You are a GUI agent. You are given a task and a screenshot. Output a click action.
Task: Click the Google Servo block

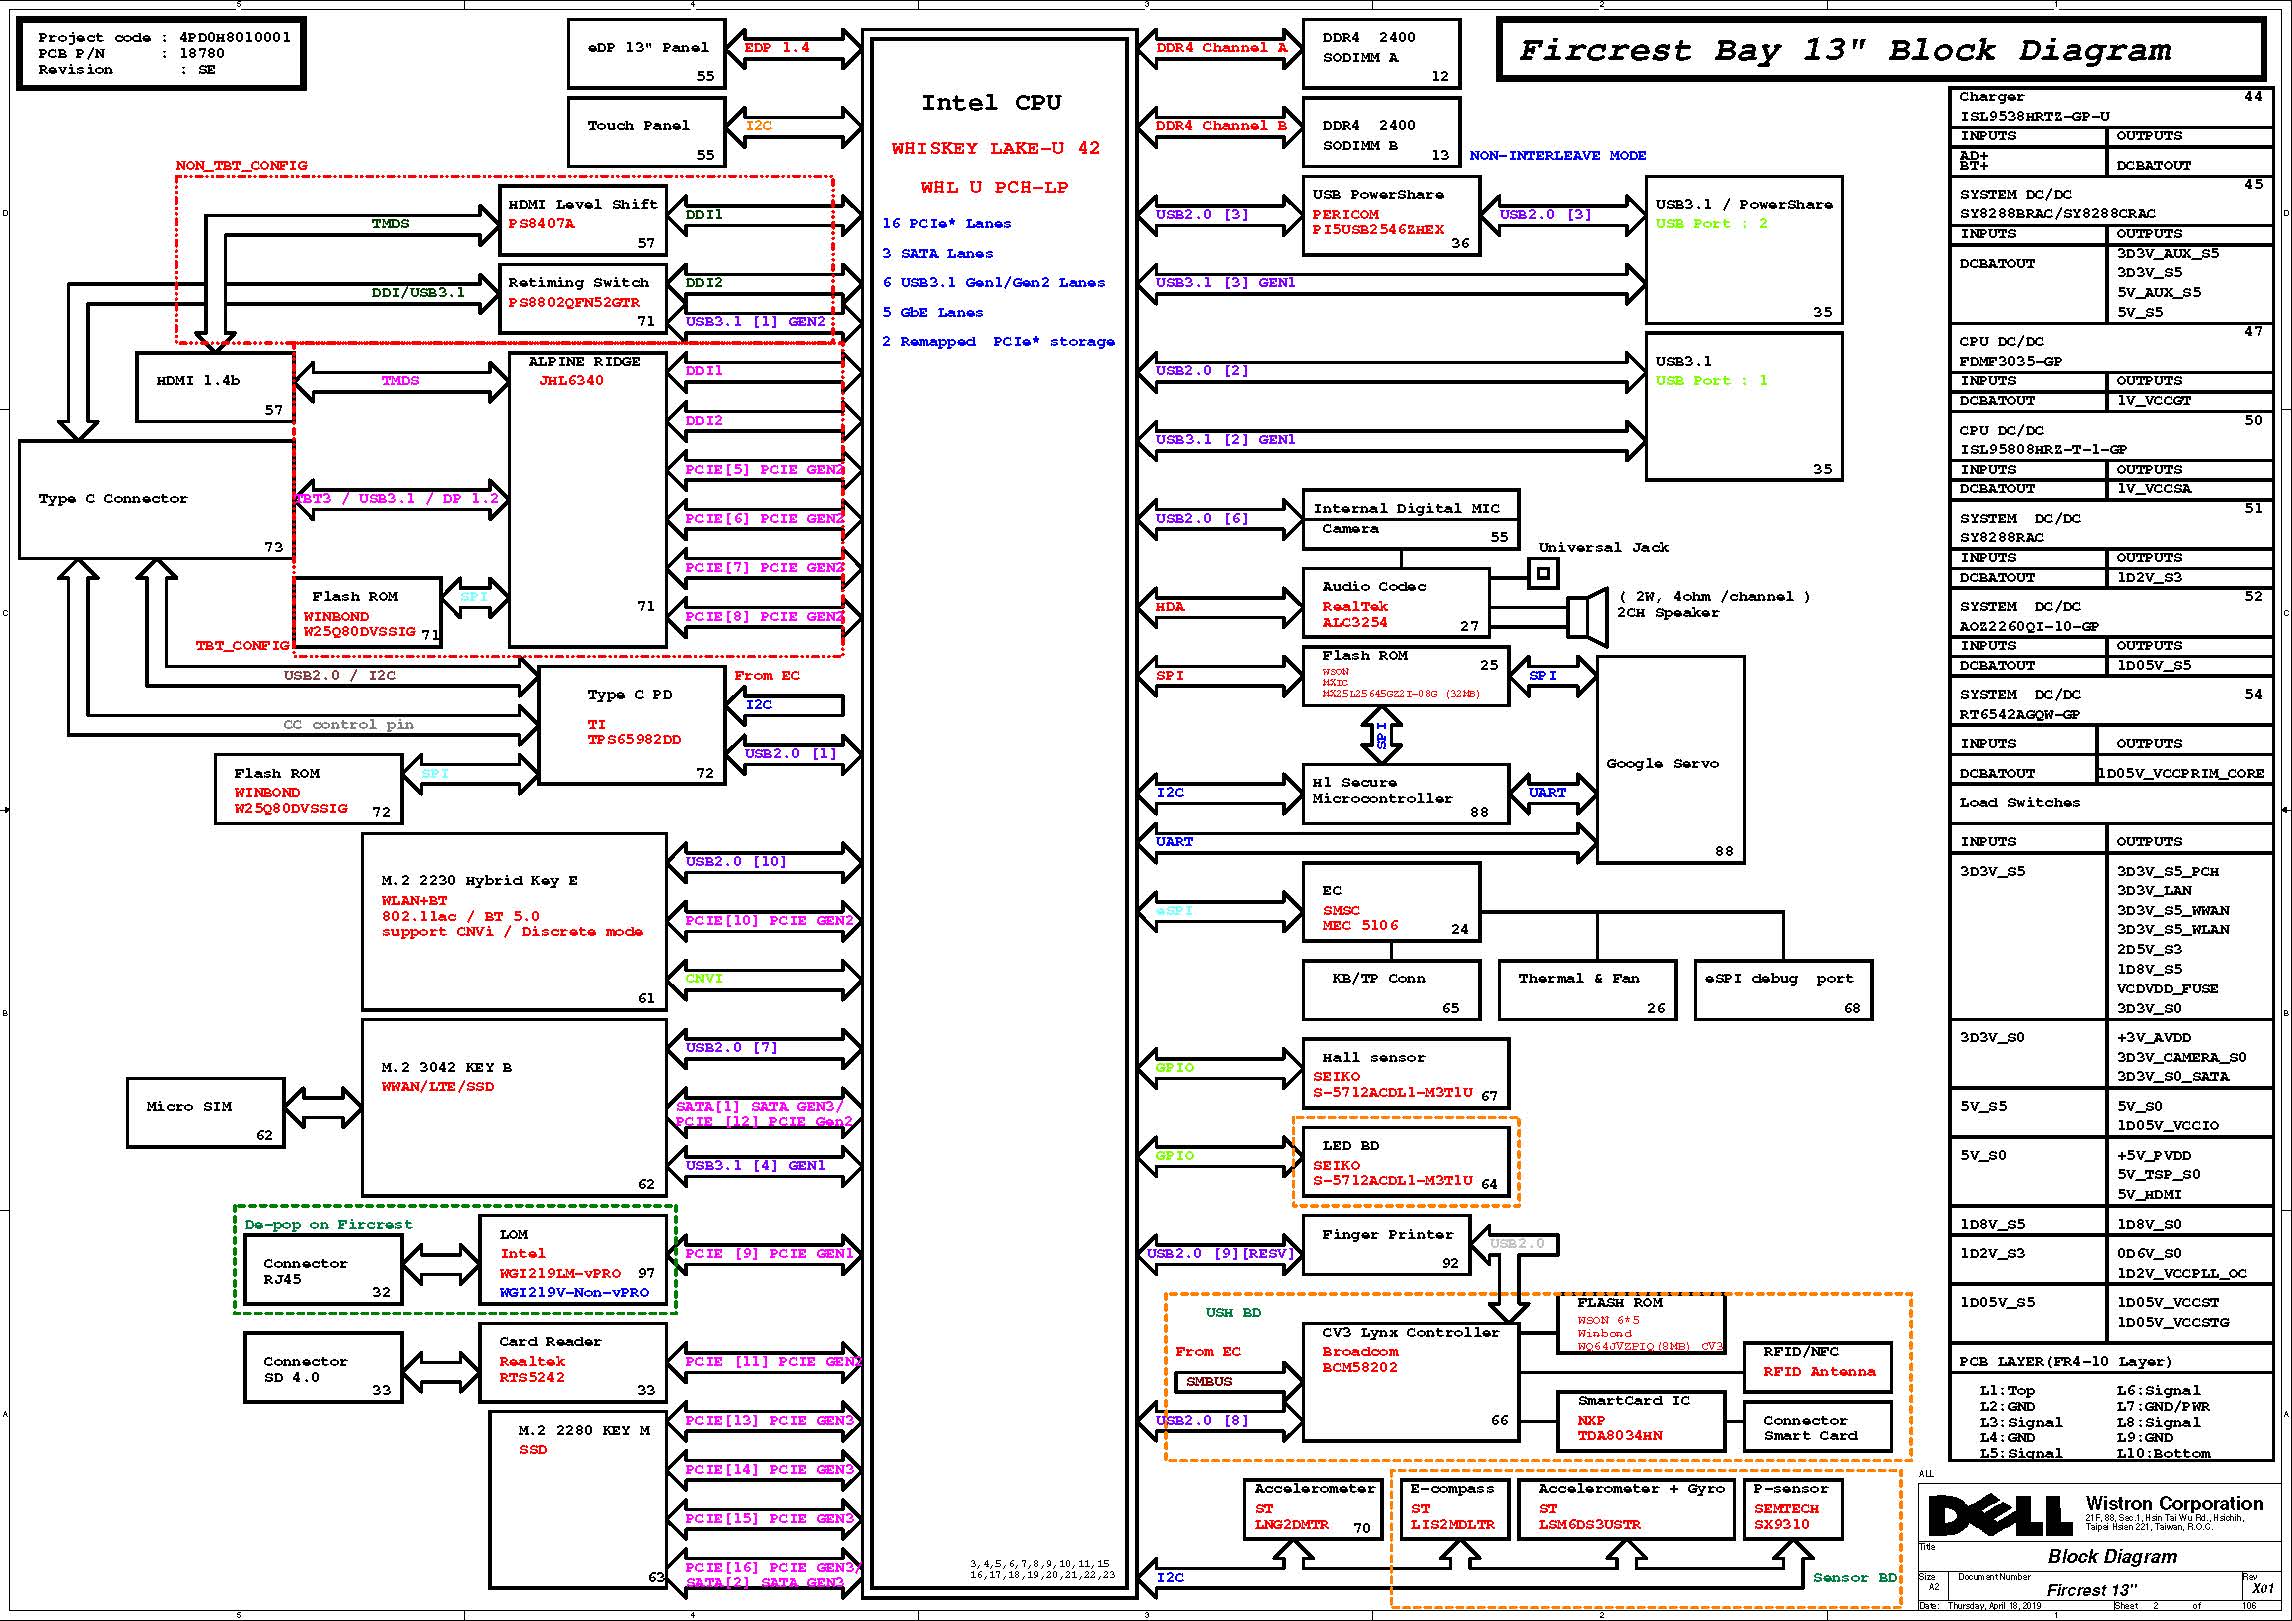tap(1671, 760)
